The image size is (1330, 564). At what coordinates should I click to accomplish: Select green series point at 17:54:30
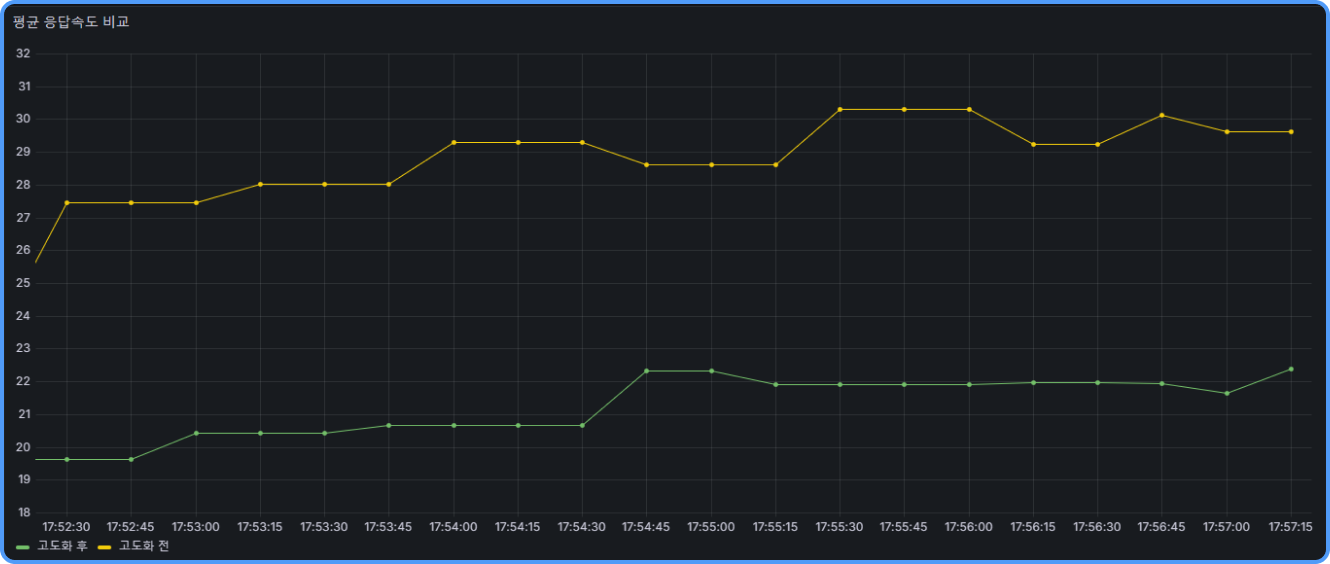pos(582,426)
